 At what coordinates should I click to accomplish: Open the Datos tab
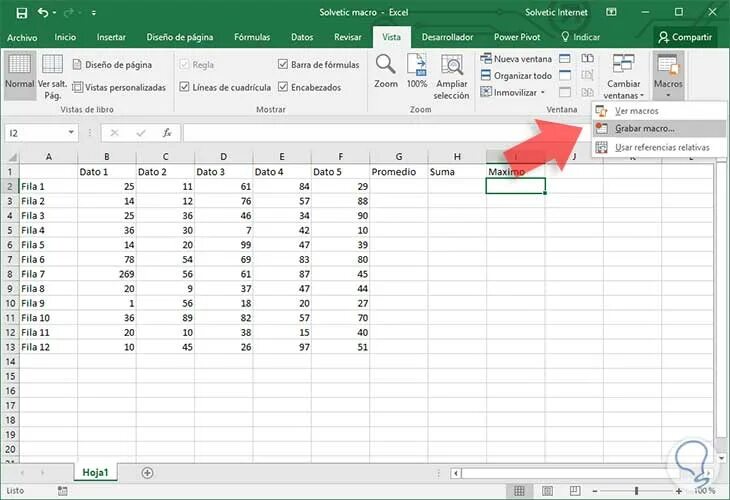(x=302, y=37)
